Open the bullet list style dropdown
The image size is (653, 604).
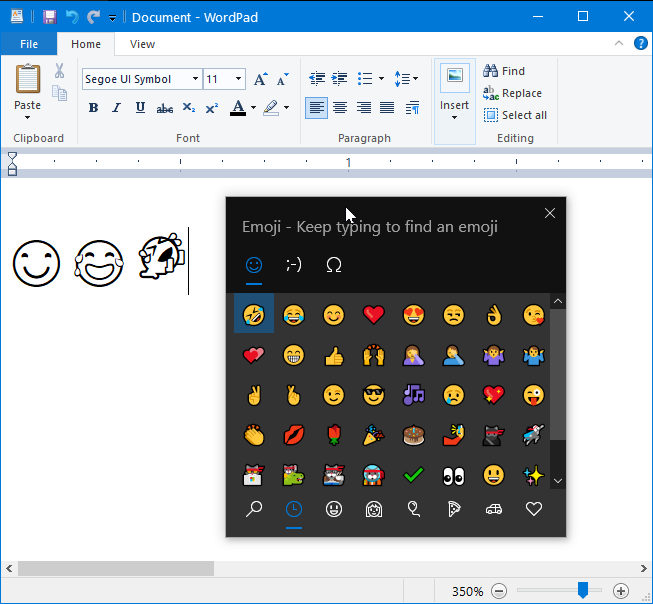tap(381, 78)
